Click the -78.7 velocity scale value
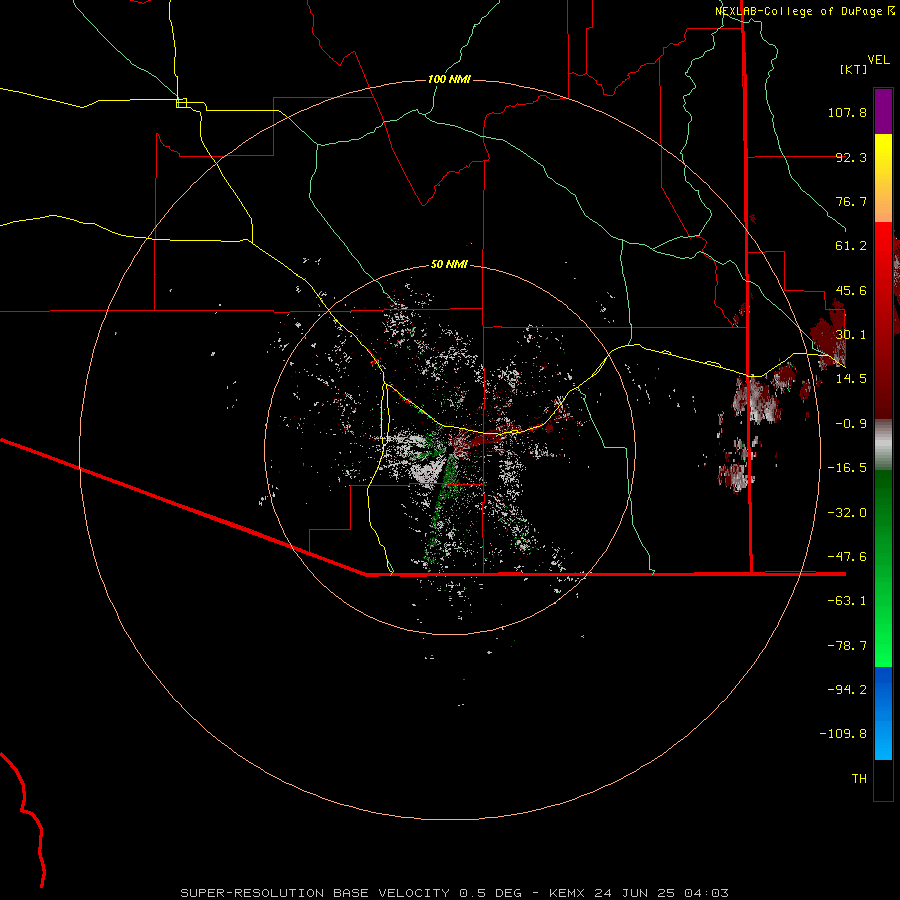The height and width of the screenshot is (900, 900). 847,646
